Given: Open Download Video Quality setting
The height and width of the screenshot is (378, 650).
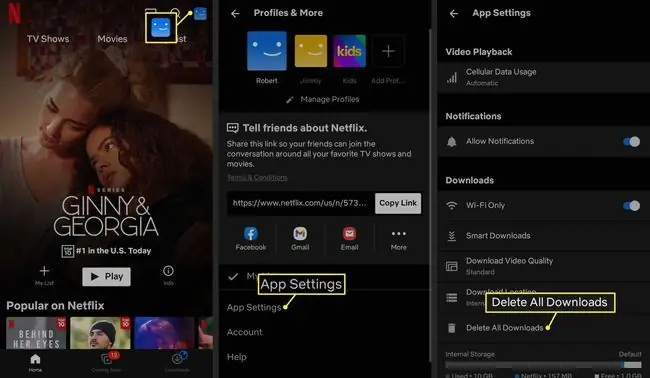Looking at the screenshot, I should click(543, 266).
